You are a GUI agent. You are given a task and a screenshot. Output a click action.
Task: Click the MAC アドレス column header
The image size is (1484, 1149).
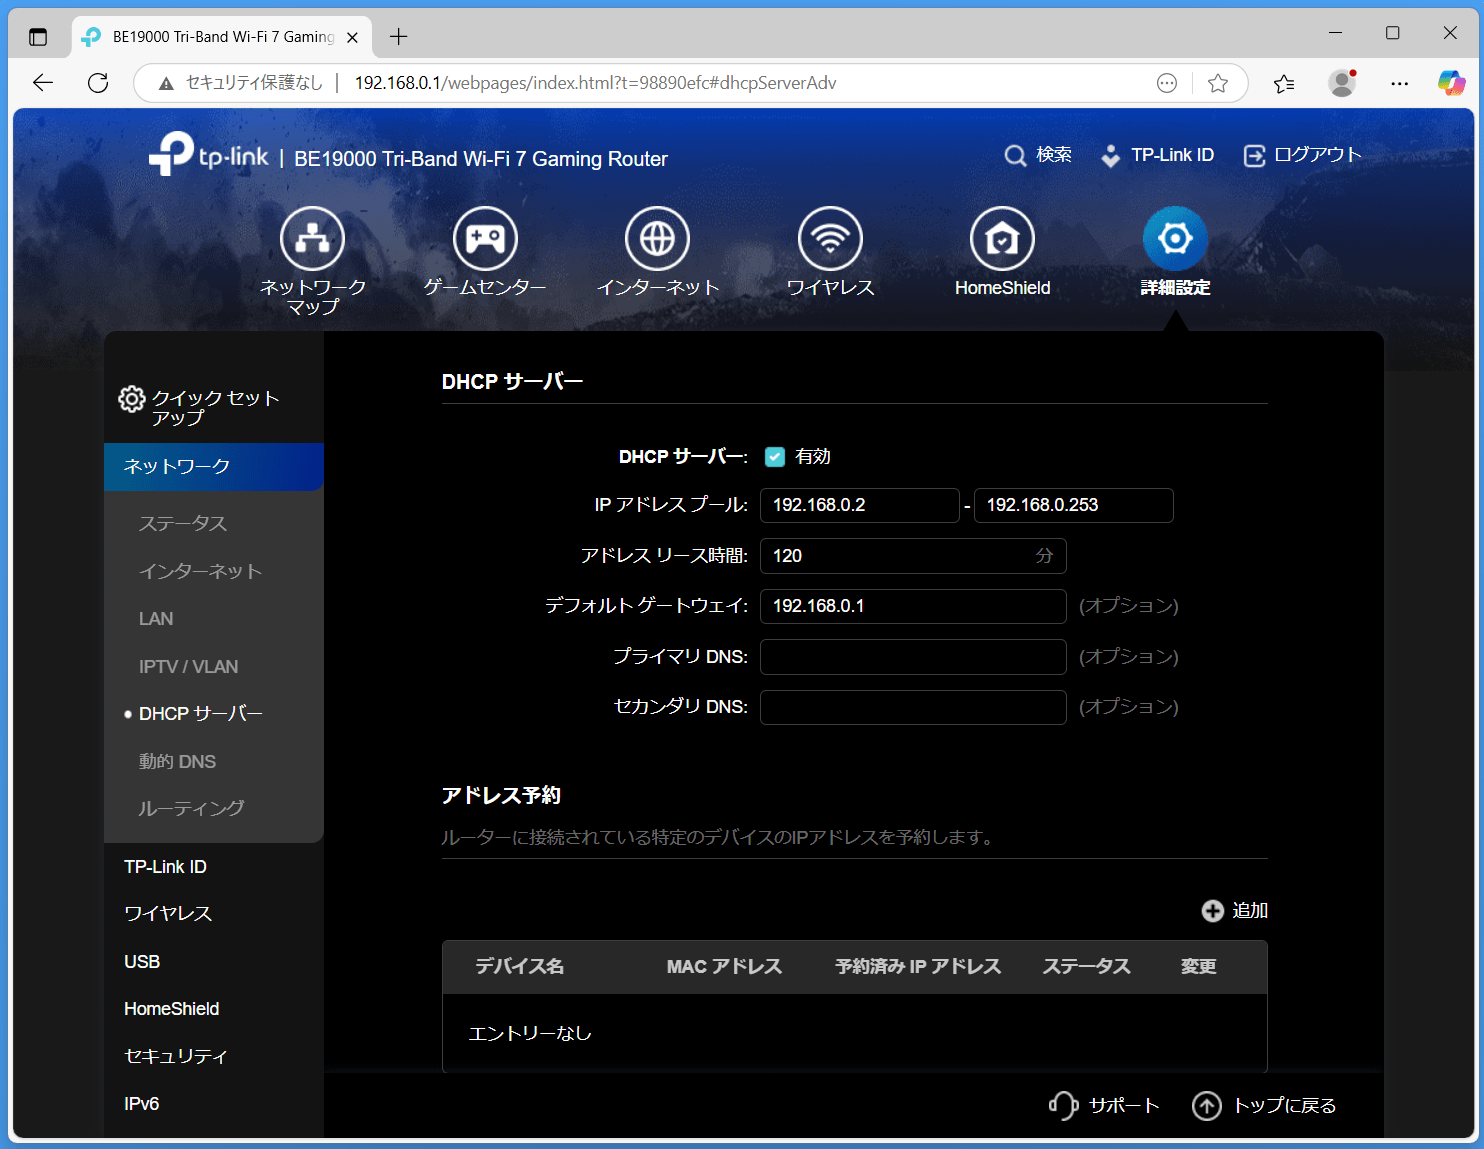[x=724, y=967]
